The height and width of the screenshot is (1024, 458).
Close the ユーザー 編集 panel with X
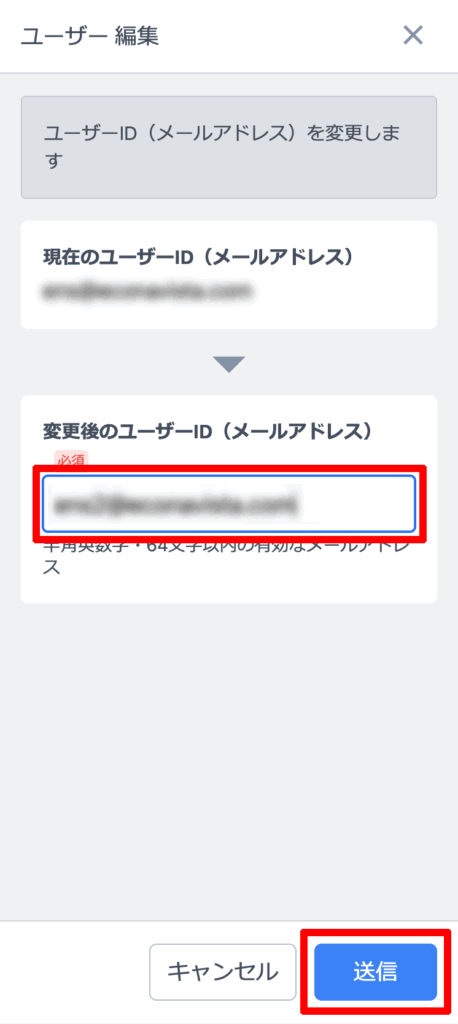coord(413,35)
